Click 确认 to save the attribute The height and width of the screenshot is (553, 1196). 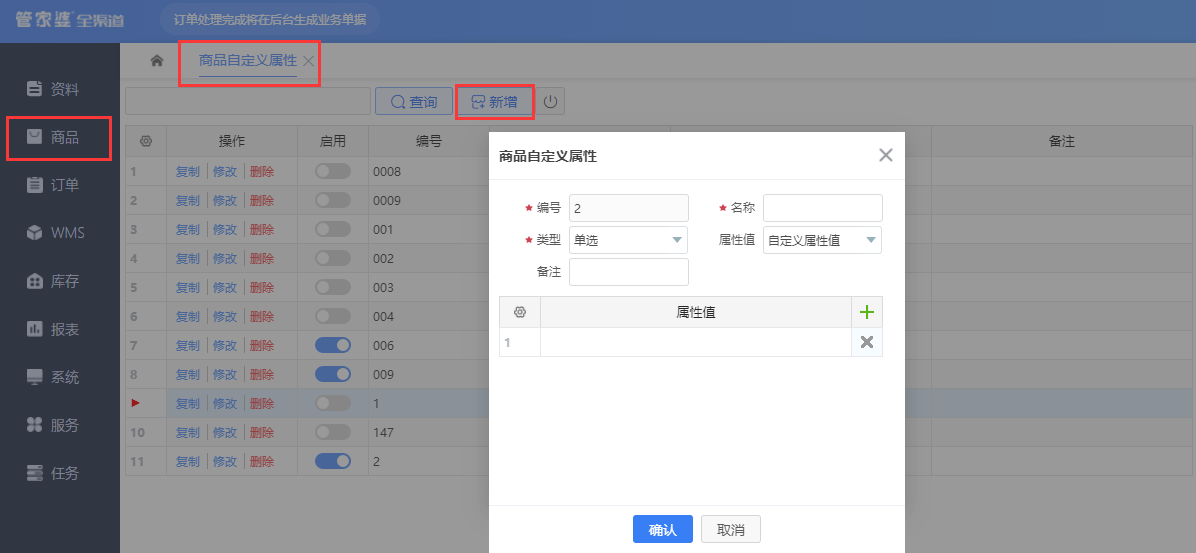click(662, 529)
